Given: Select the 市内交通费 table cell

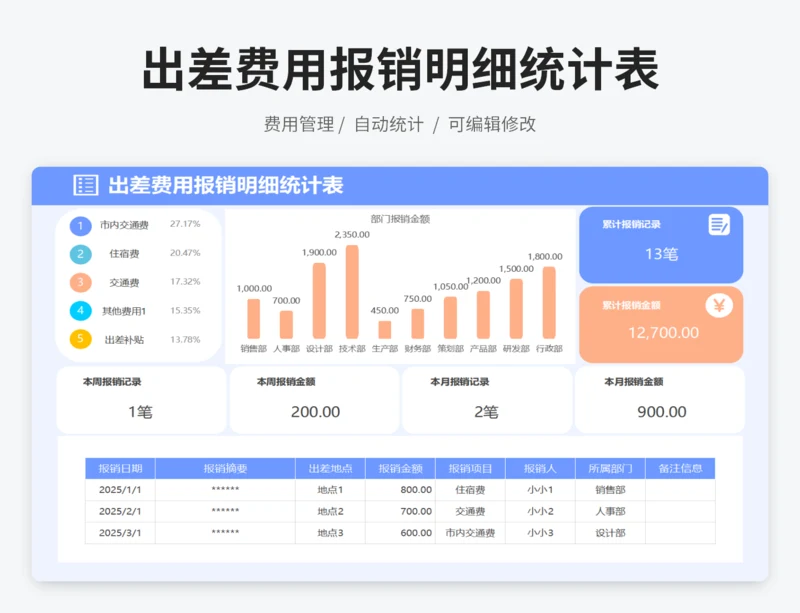Looking at the screenshot, I should click(470, 533).
